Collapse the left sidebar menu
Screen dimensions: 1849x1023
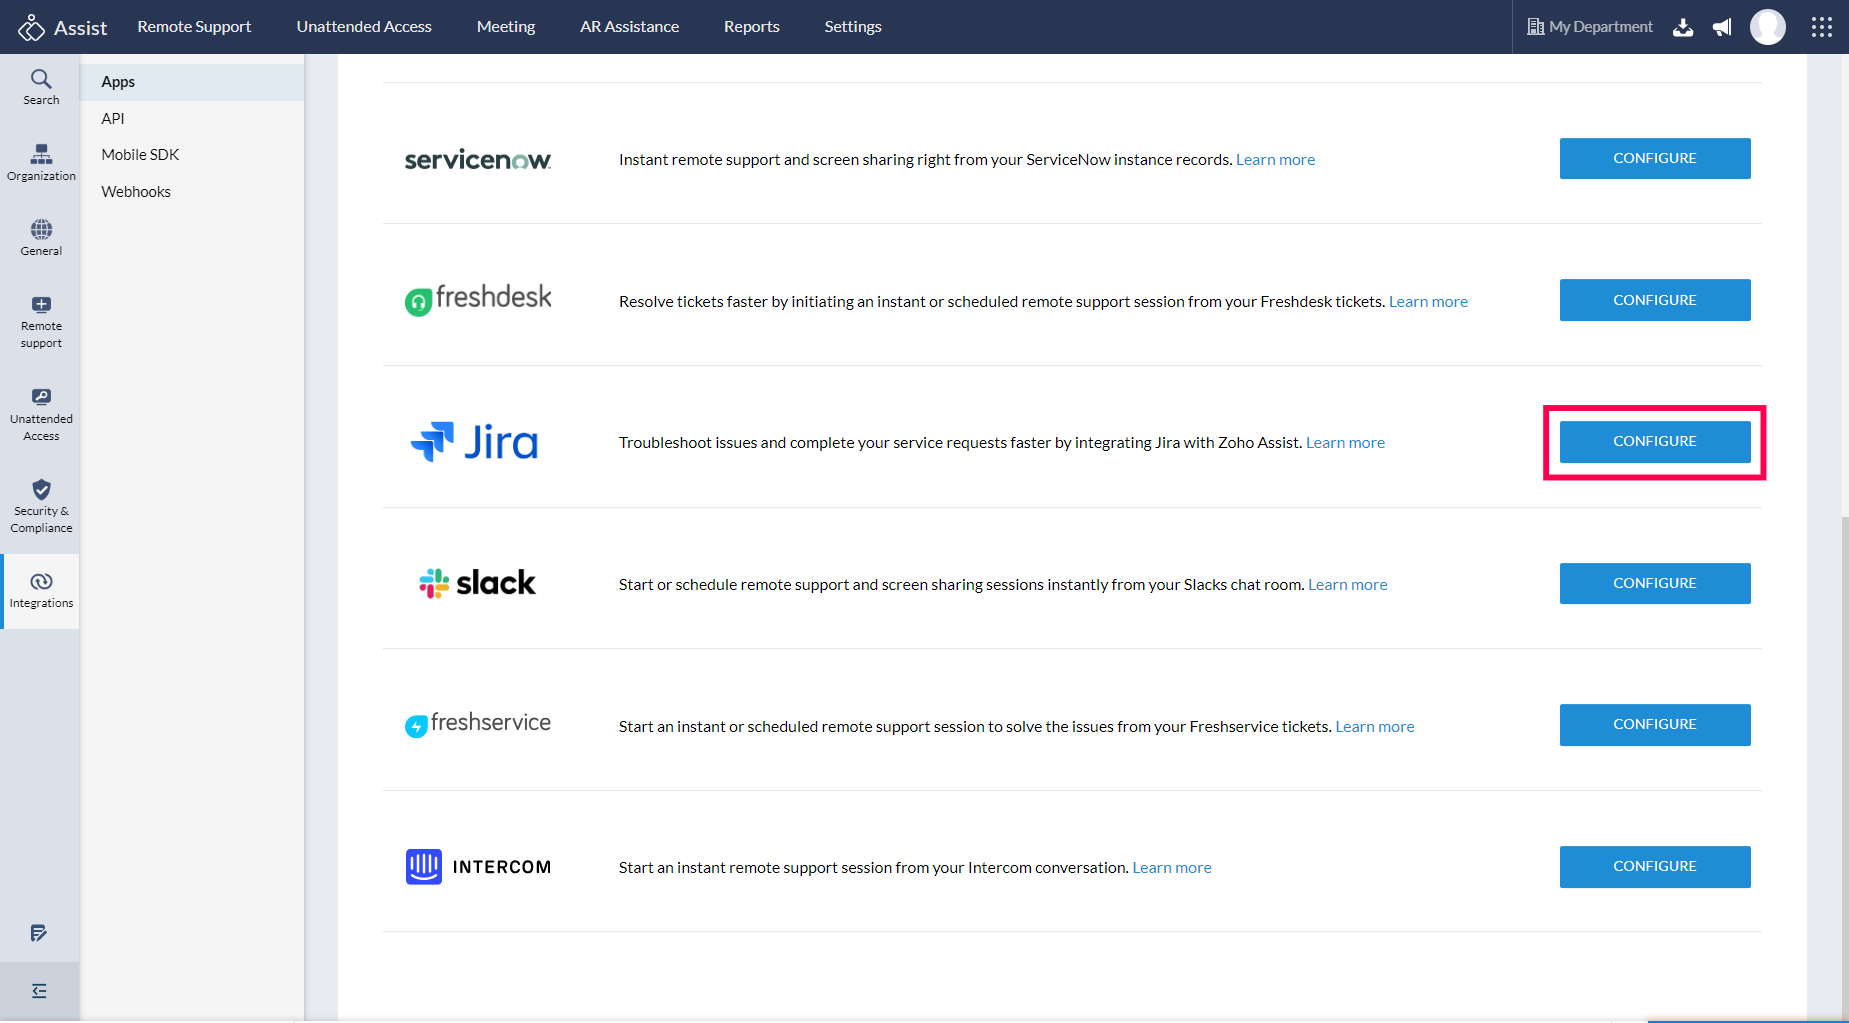39,991
